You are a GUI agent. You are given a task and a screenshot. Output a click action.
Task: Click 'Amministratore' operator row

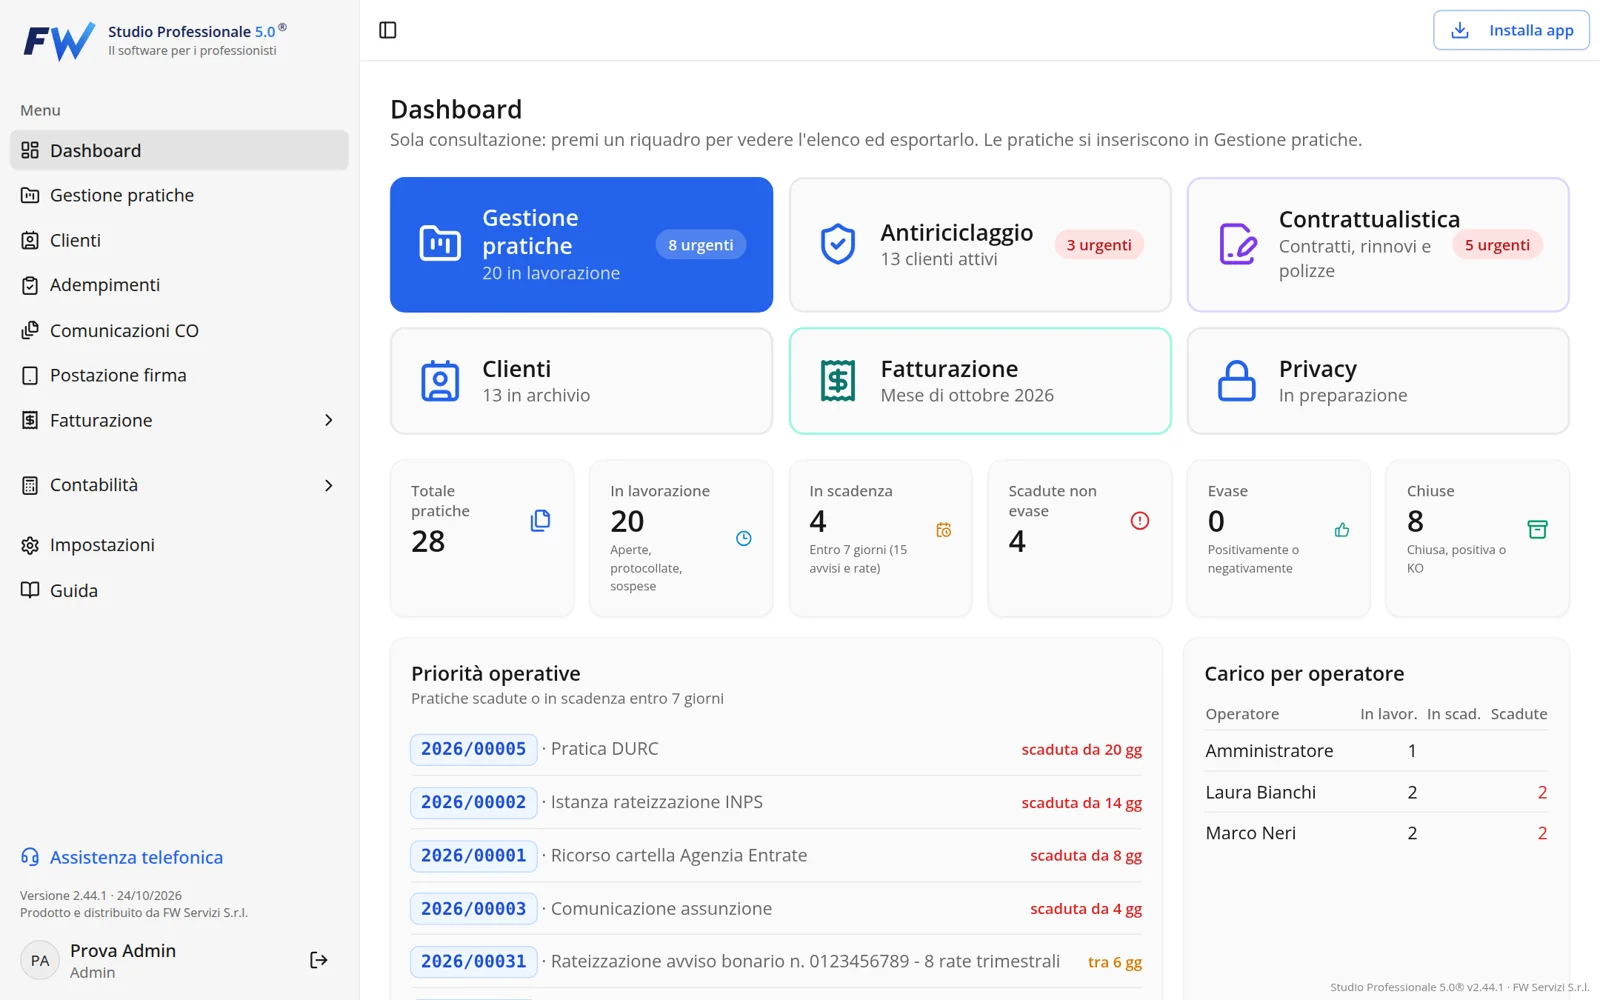click(1376, 751)
